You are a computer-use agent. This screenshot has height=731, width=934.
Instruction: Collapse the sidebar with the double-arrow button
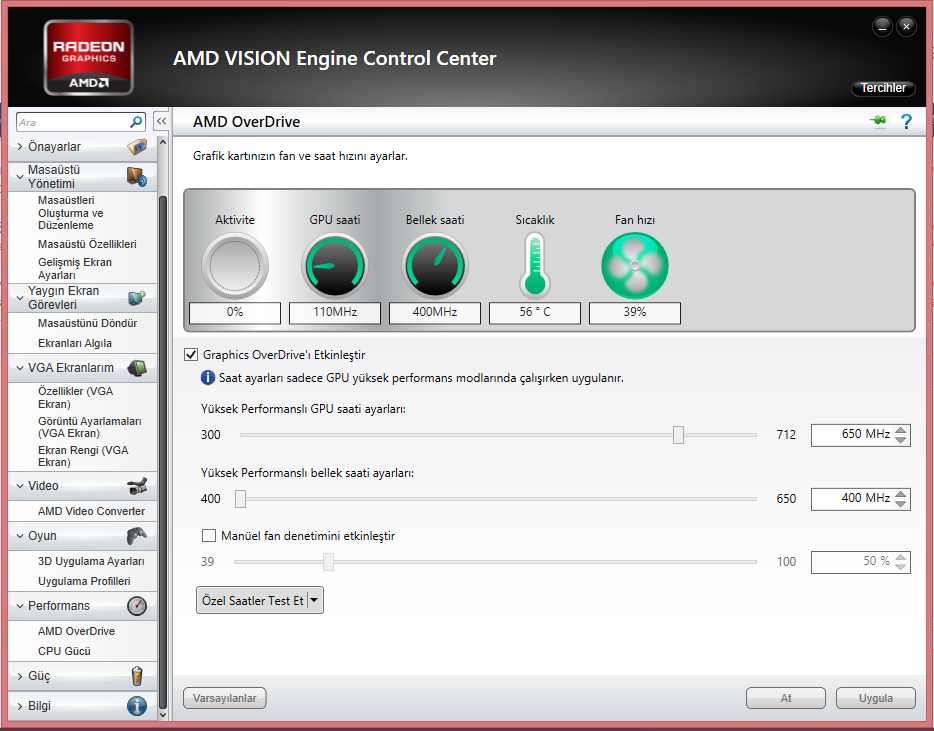click(x=161, y=121)
